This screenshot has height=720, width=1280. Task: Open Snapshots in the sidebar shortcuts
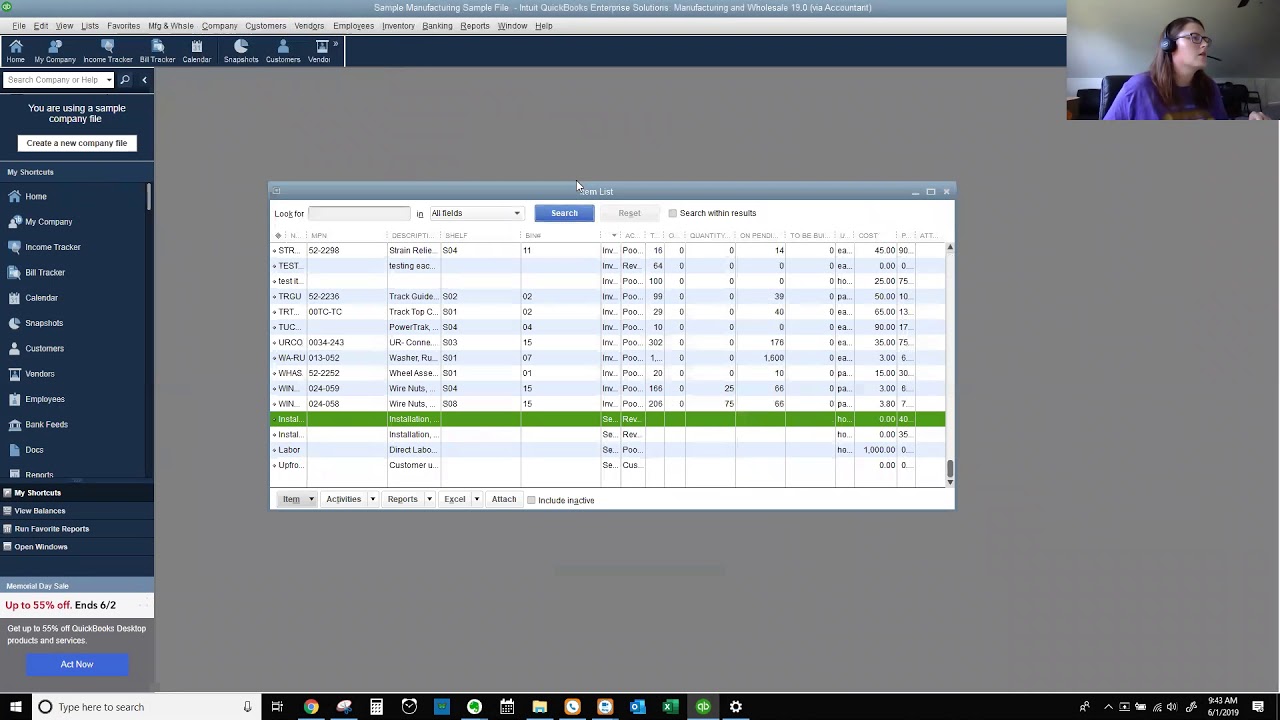point(44,323)
